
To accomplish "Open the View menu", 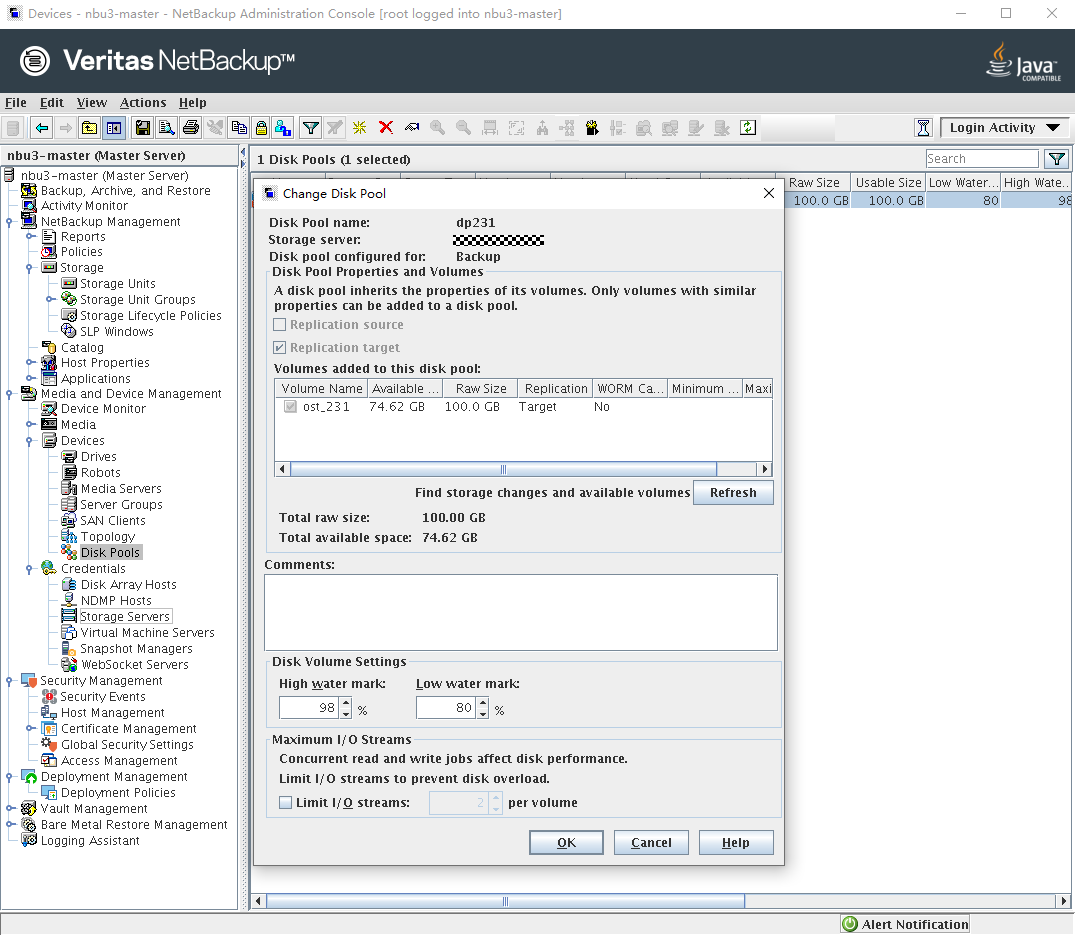I will [91, 103].
